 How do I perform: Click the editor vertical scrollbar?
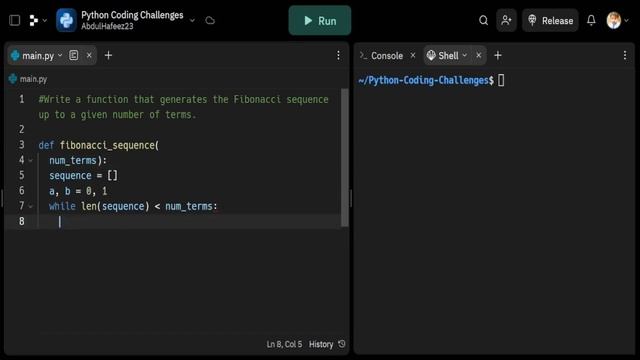(x=344, y=158)
